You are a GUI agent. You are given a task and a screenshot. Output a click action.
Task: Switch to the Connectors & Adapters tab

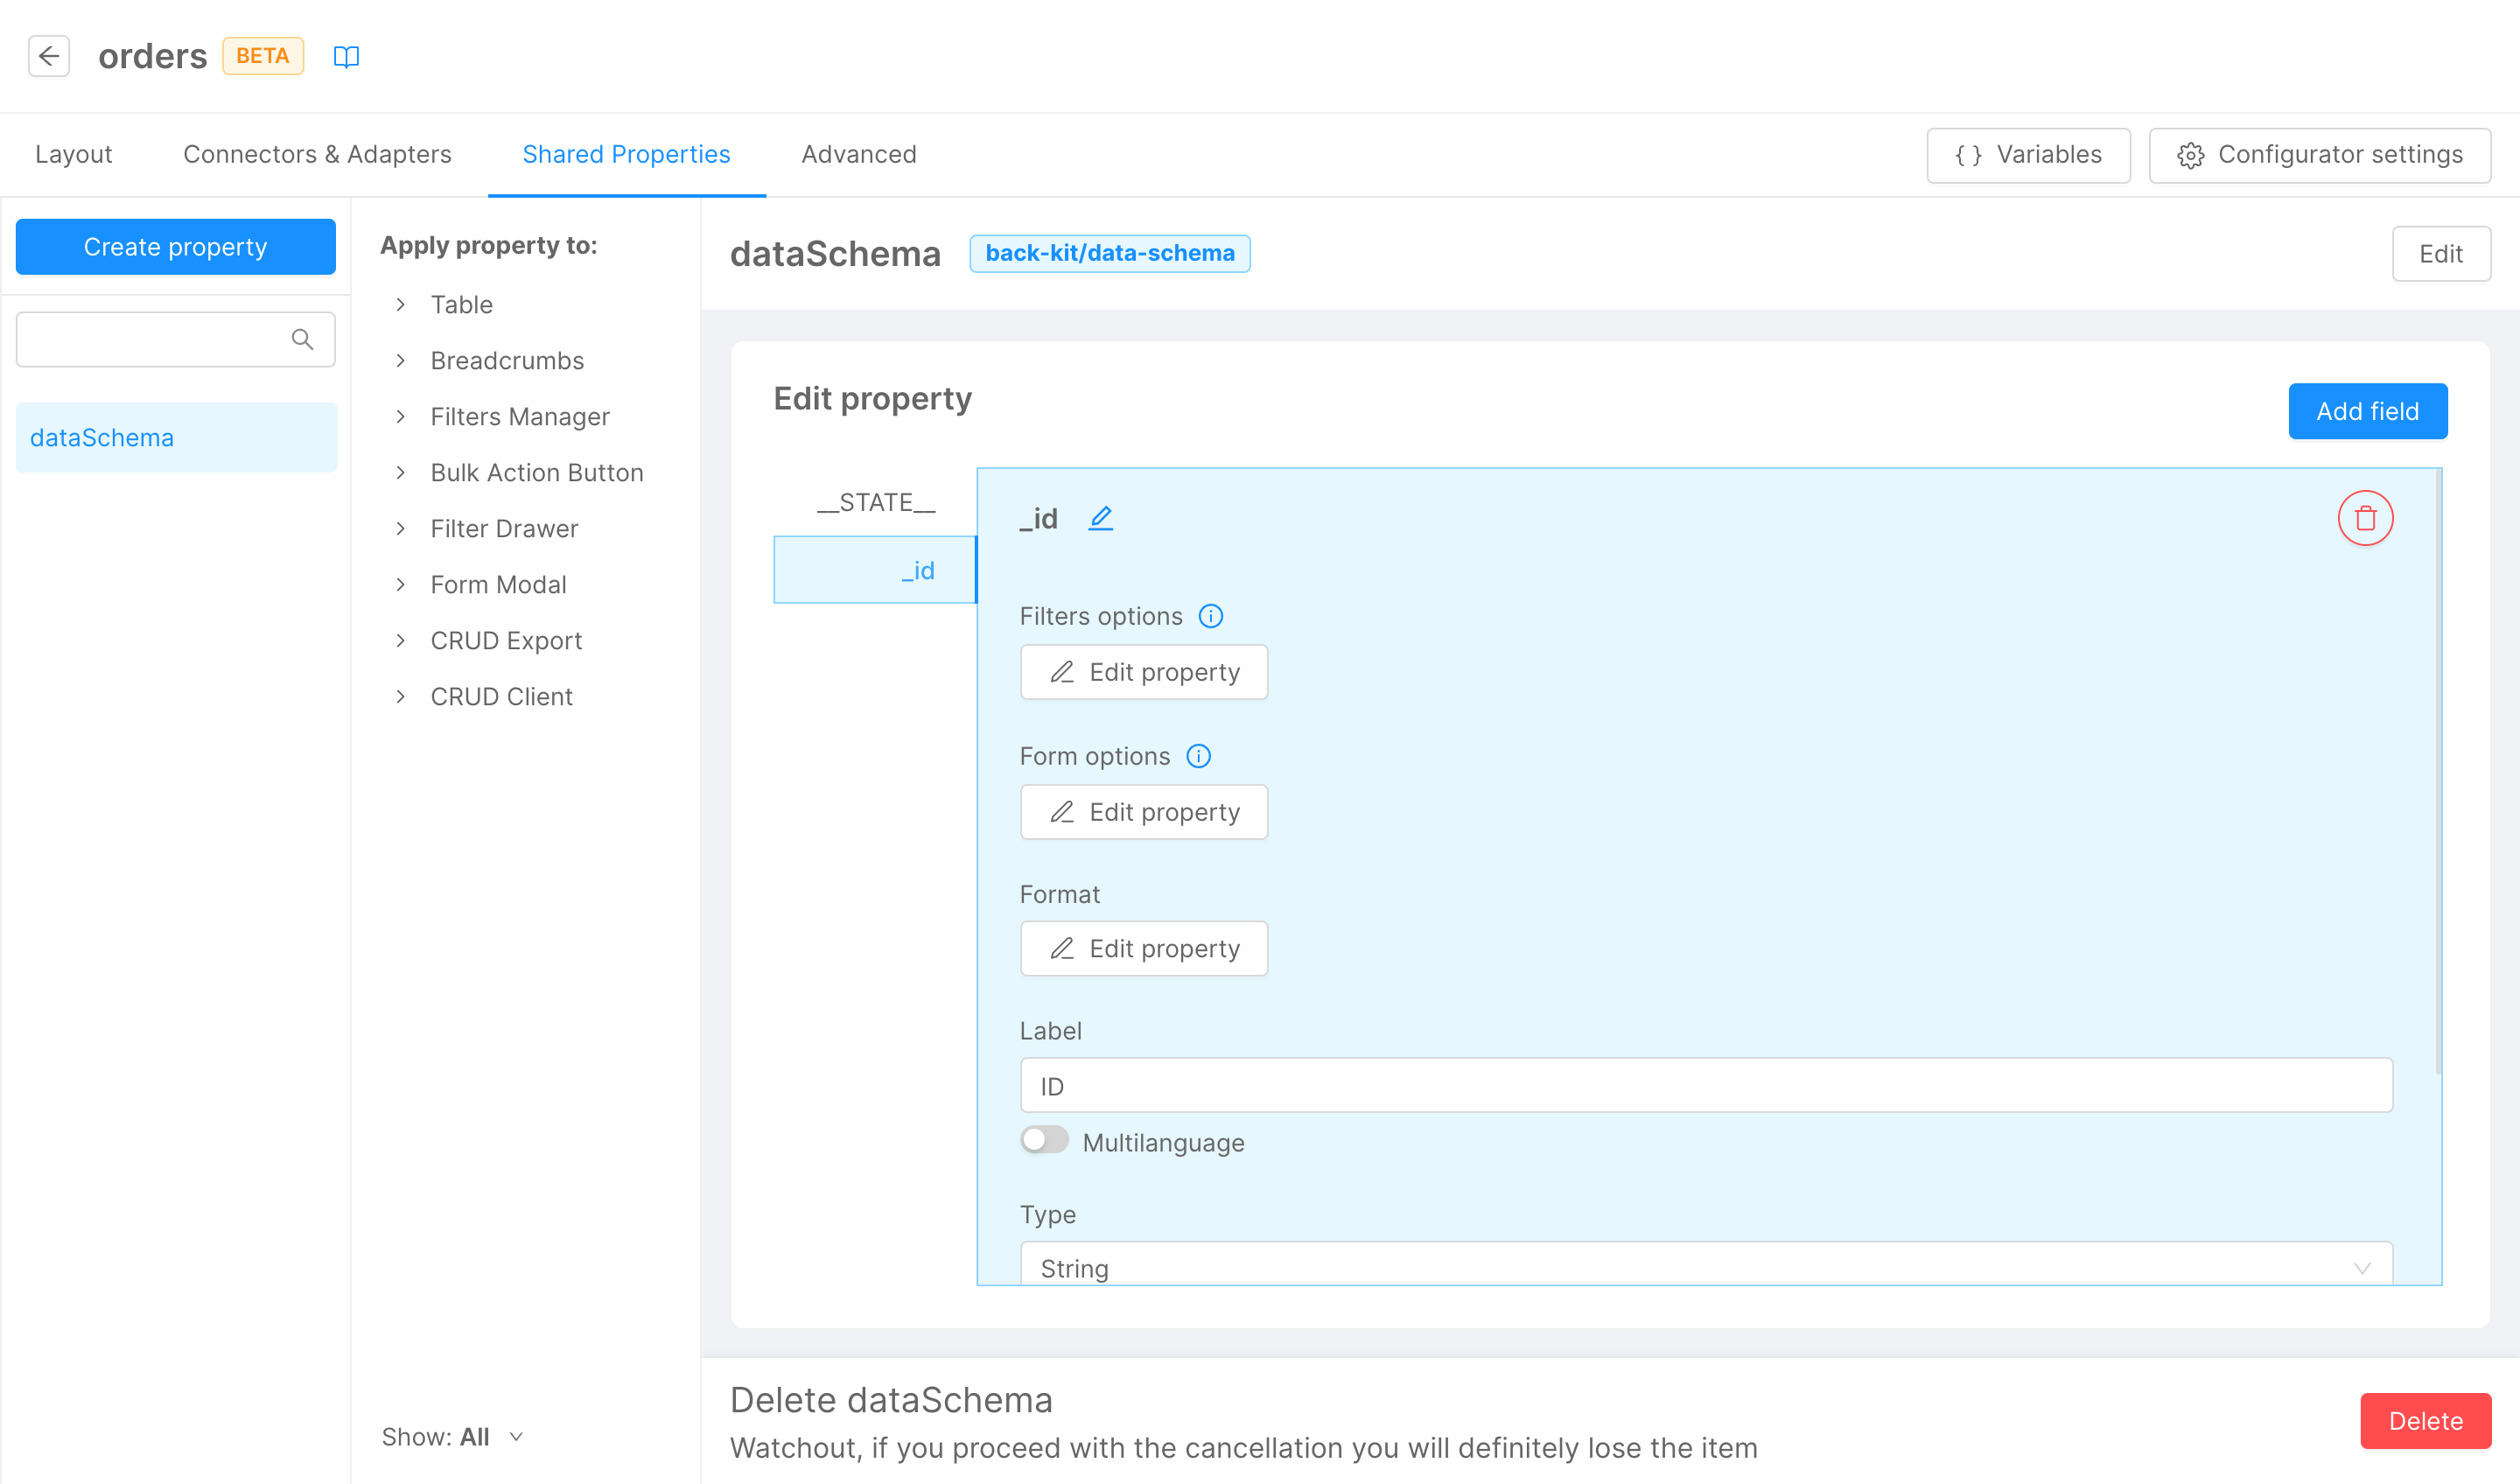click(x=317, y=154)
